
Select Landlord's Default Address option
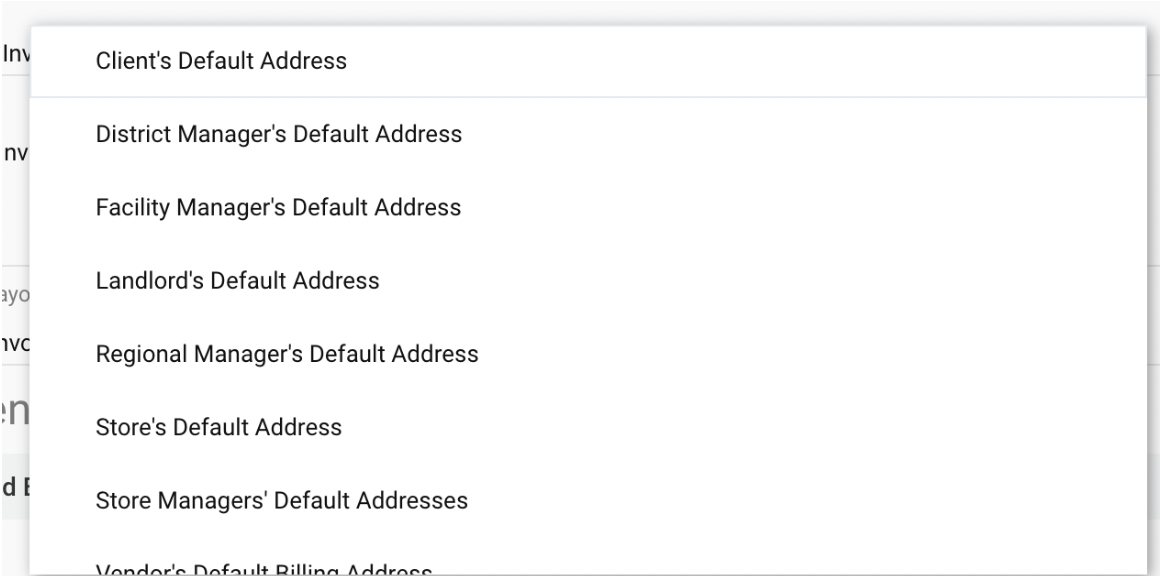(x=237, y=281)
